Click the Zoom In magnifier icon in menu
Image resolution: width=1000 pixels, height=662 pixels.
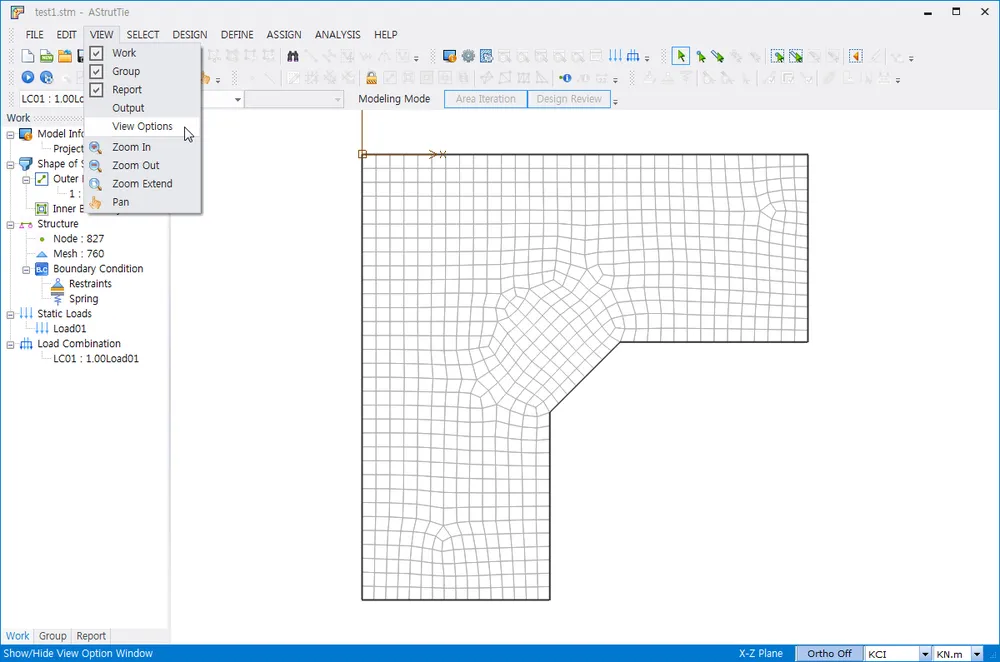(x=96, y=147)
